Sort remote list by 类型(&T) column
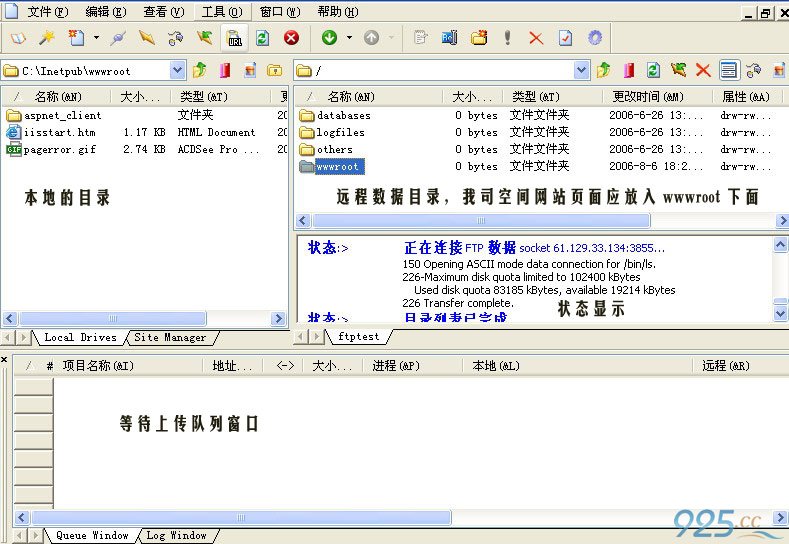Viewport: 789px width, 544px height. [553, 96]
